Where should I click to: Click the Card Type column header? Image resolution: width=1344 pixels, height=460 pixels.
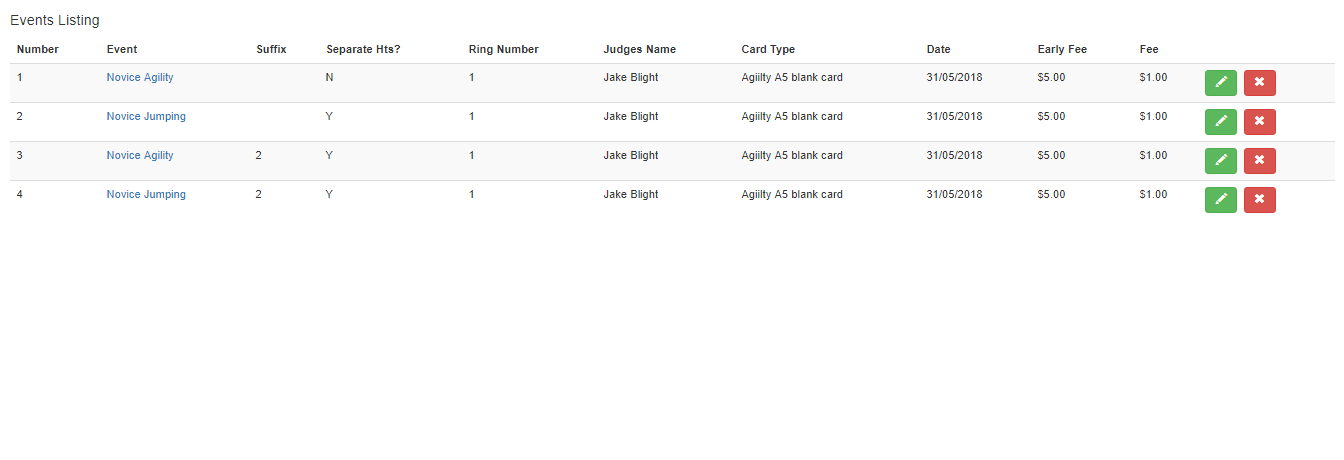[x=768, y=49]
